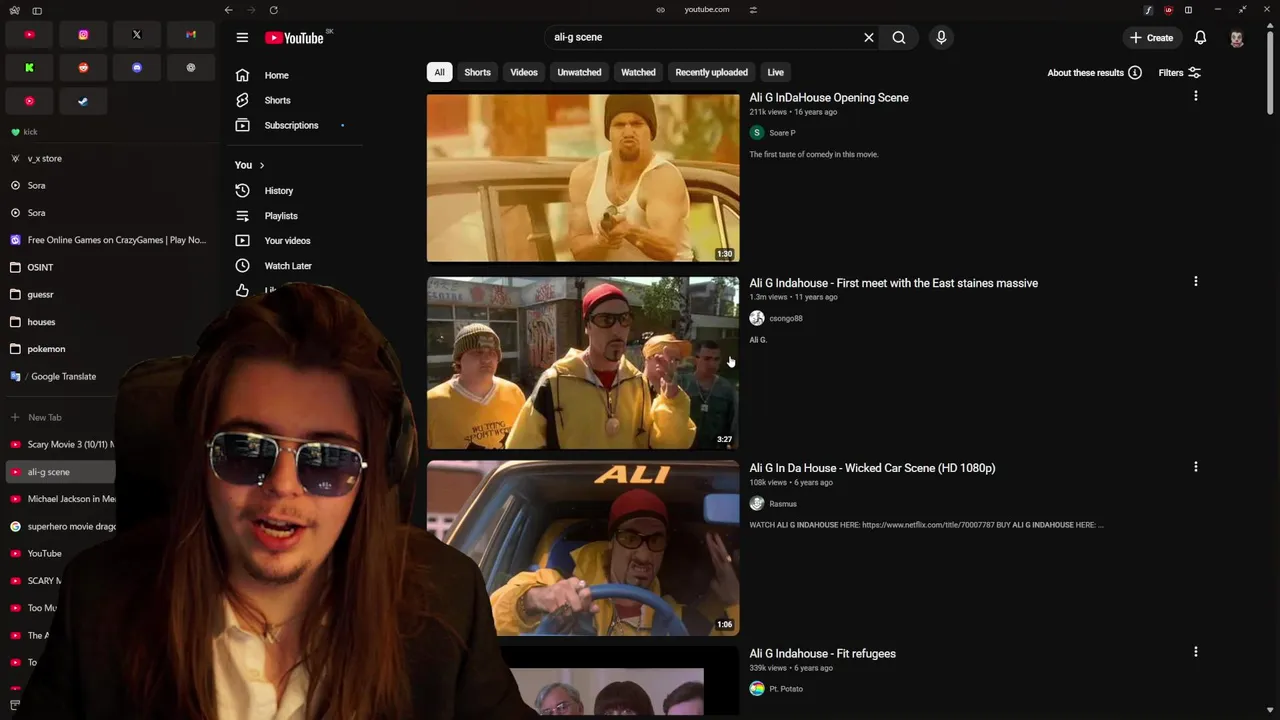Open pinned Discord tile
This screenshot has width=1280, height=720.
(137, 68)
